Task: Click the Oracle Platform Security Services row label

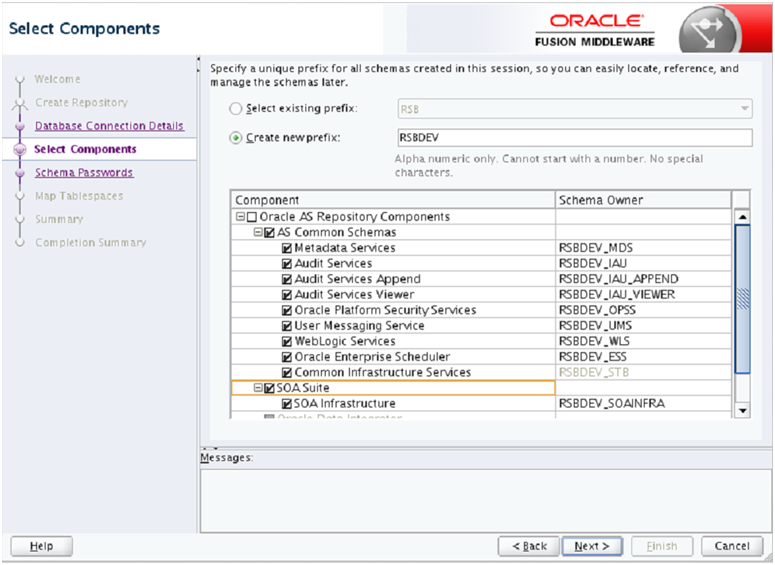Action: 386,310
